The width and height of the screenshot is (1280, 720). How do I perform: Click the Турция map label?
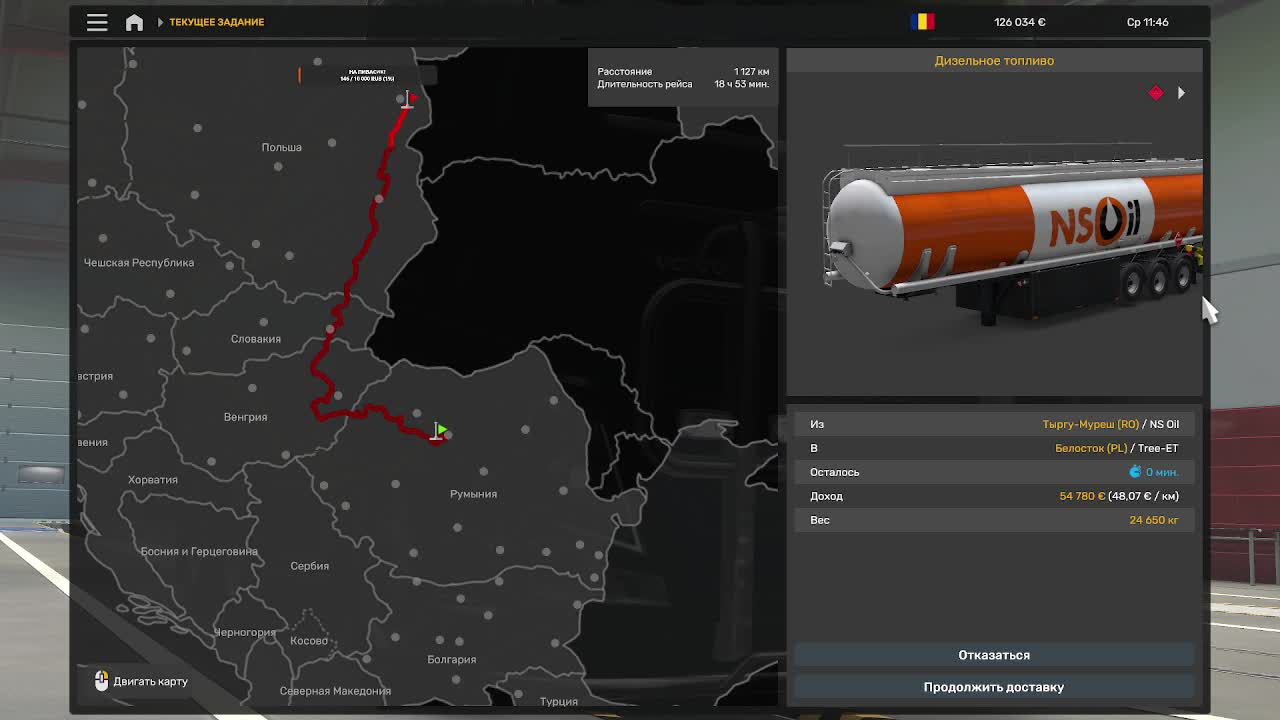point(558,702)
